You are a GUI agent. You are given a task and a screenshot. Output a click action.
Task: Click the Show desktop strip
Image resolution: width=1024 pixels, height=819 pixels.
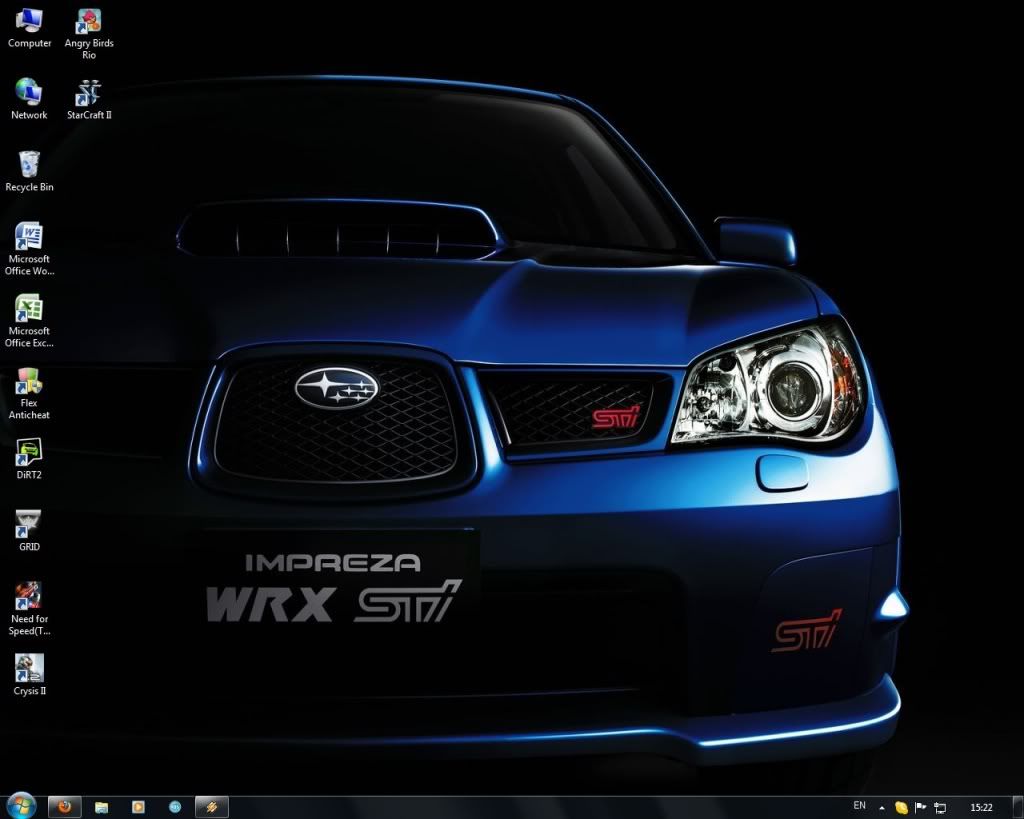[x=1019, y=808]
